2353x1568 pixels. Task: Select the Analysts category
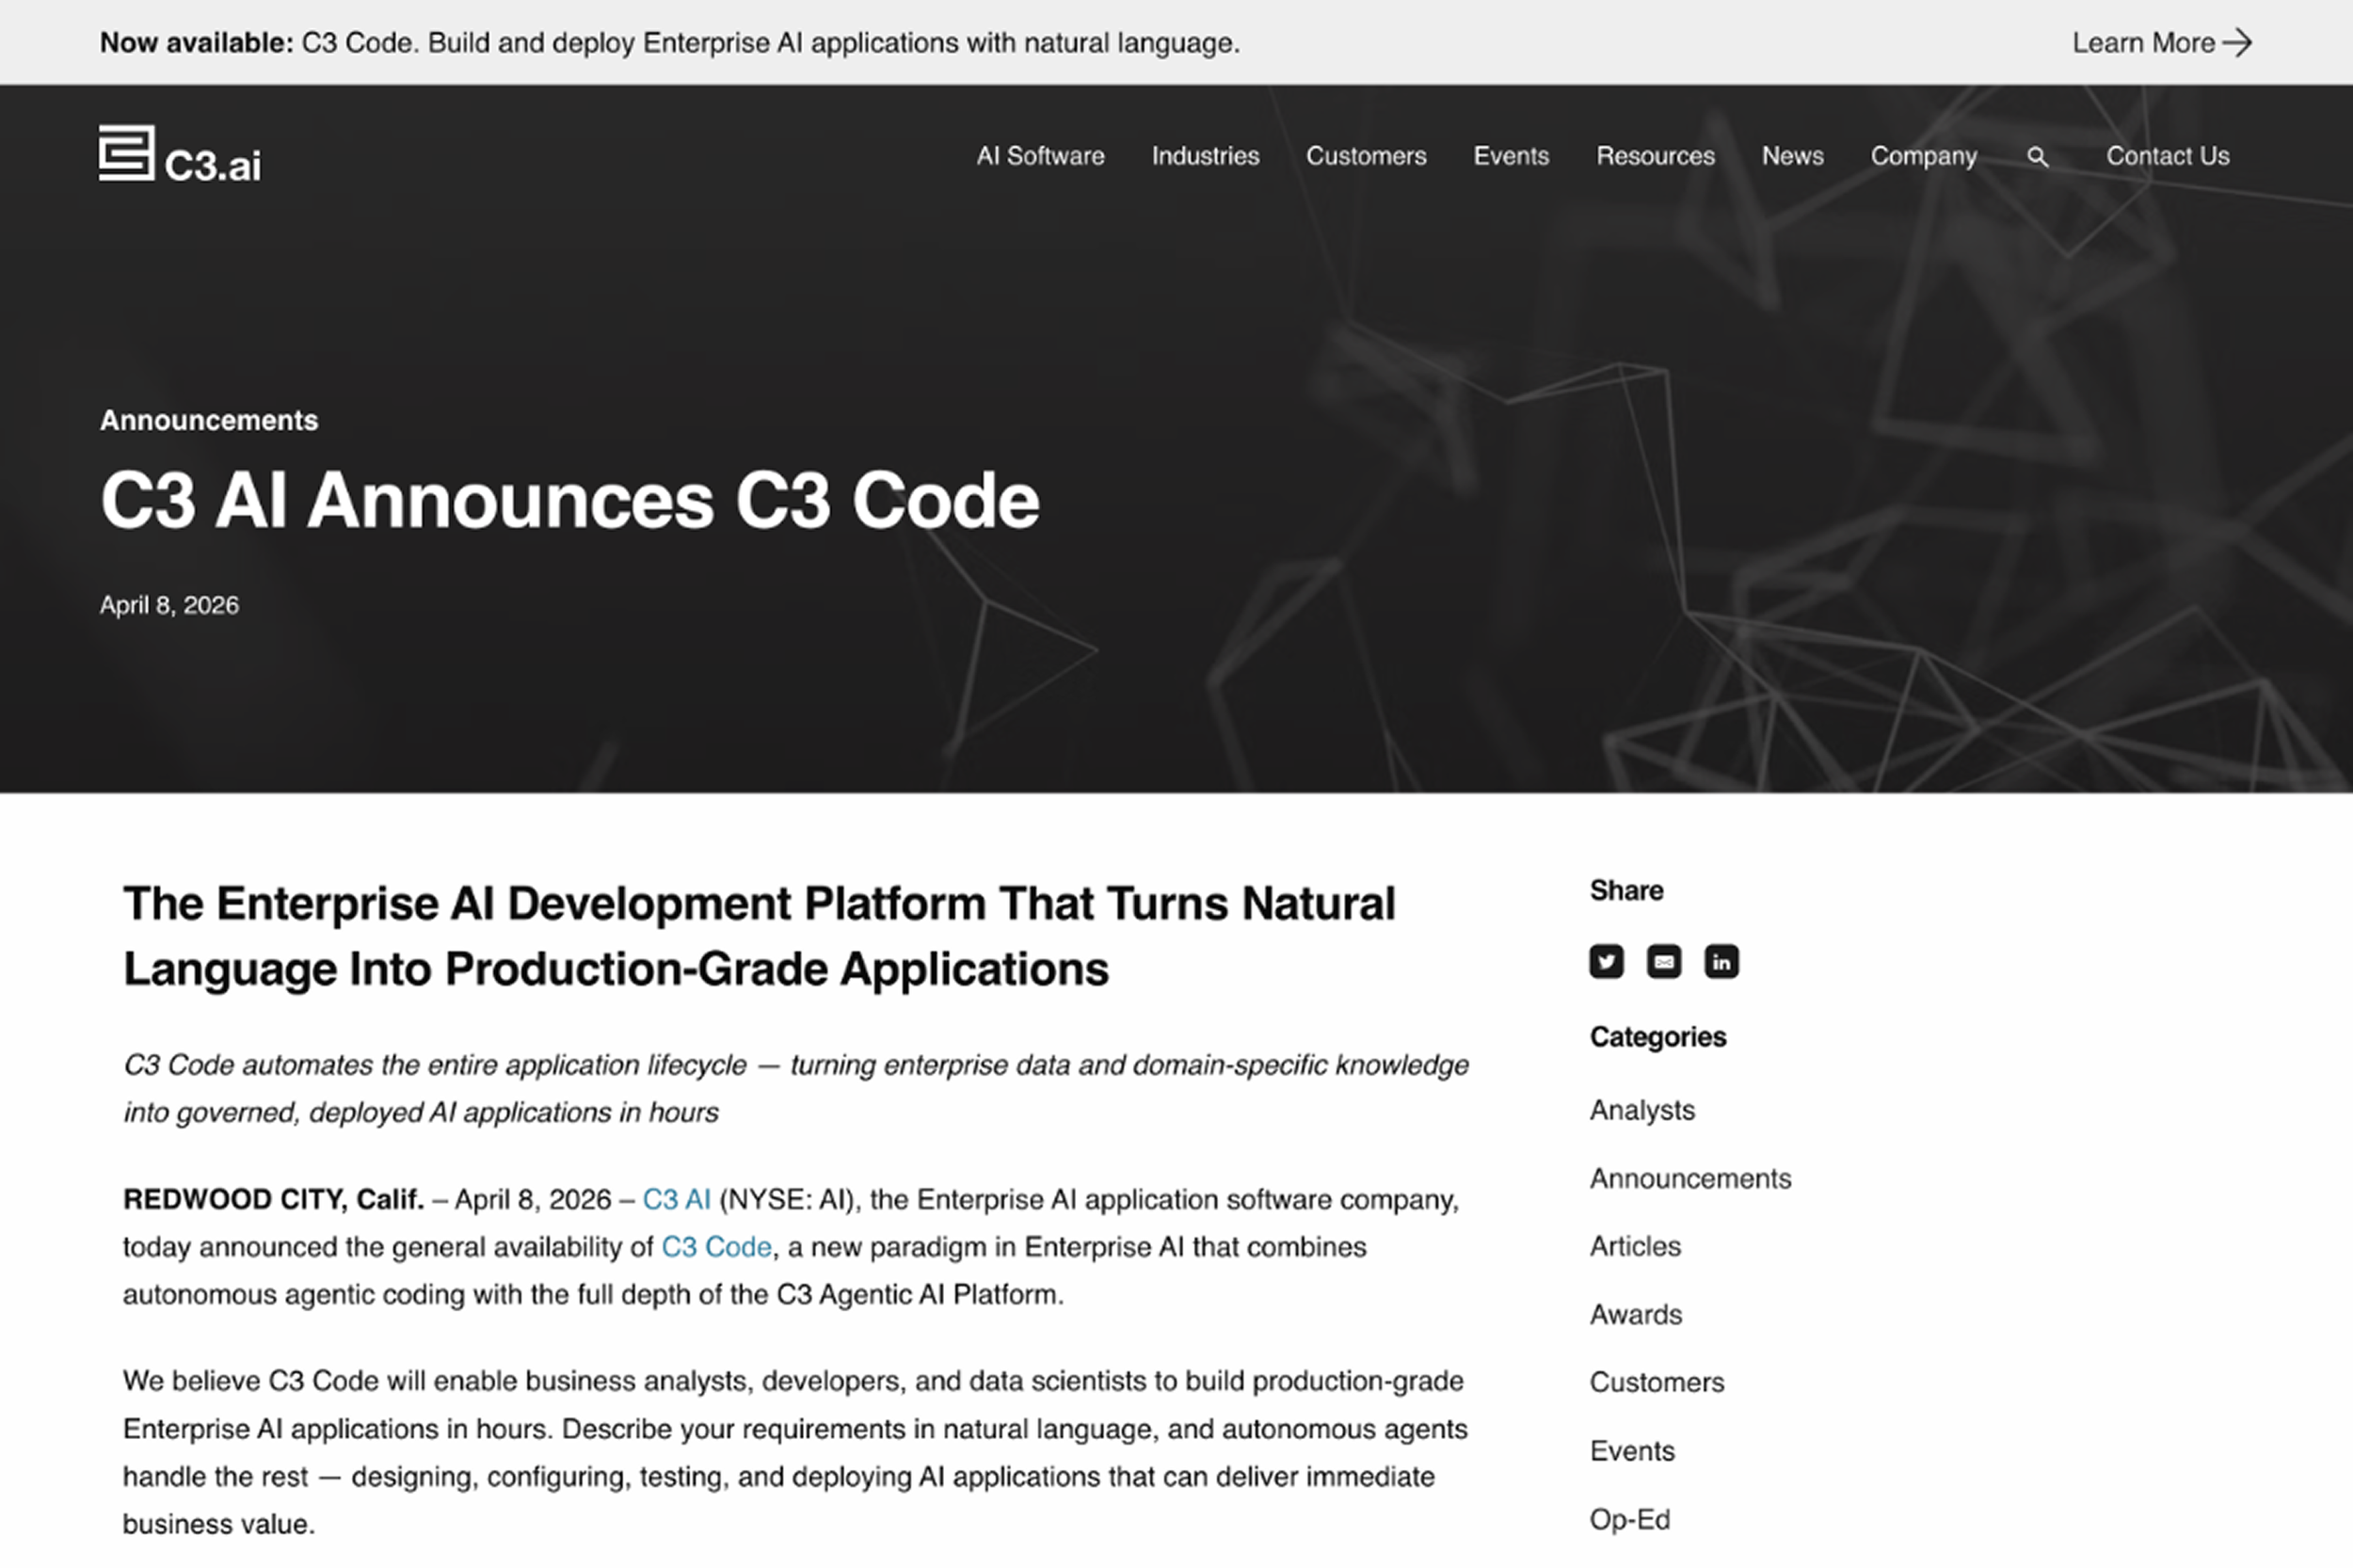click(x=1642, y=1110)
